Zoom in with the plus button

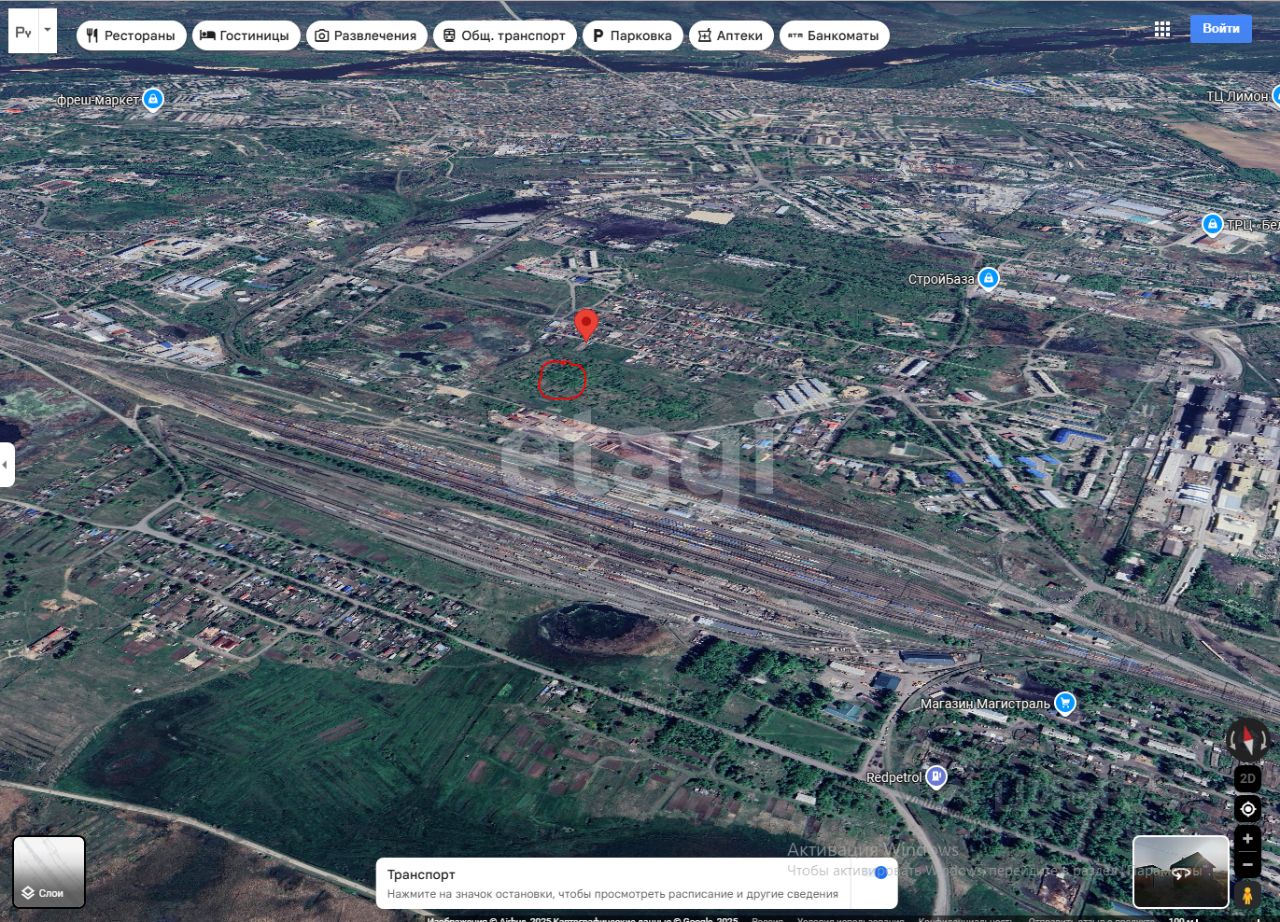[x=1247, y=838]
